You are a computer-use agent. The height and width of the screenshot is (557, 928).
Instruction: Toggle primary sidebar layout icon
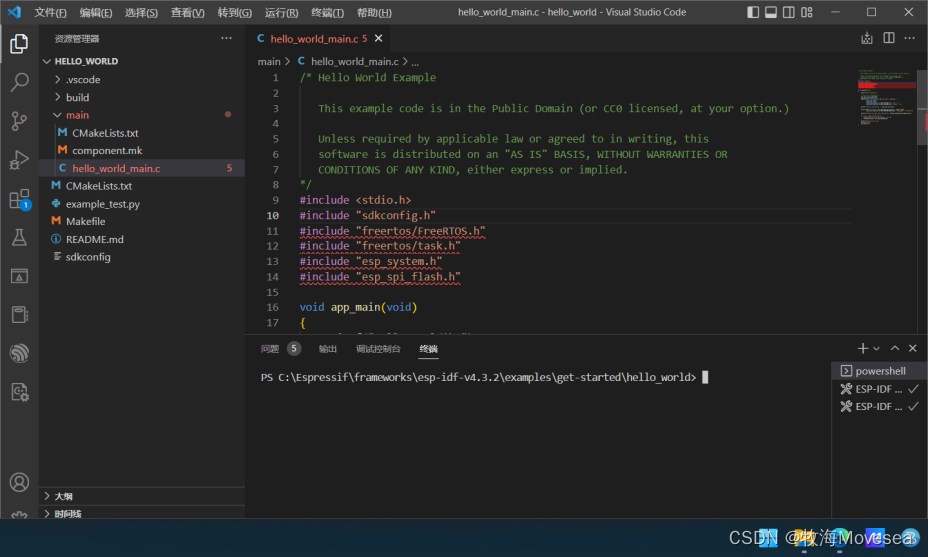(753, 12)
